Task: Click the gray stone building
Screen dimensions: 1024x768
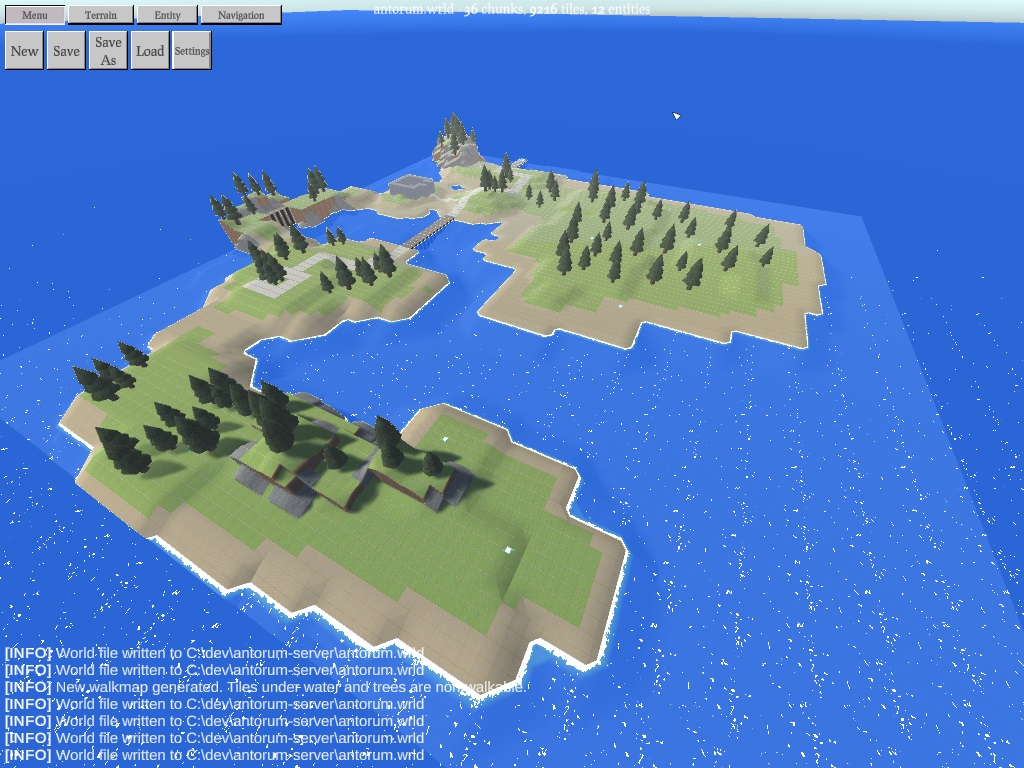Action: coord(410,186)
